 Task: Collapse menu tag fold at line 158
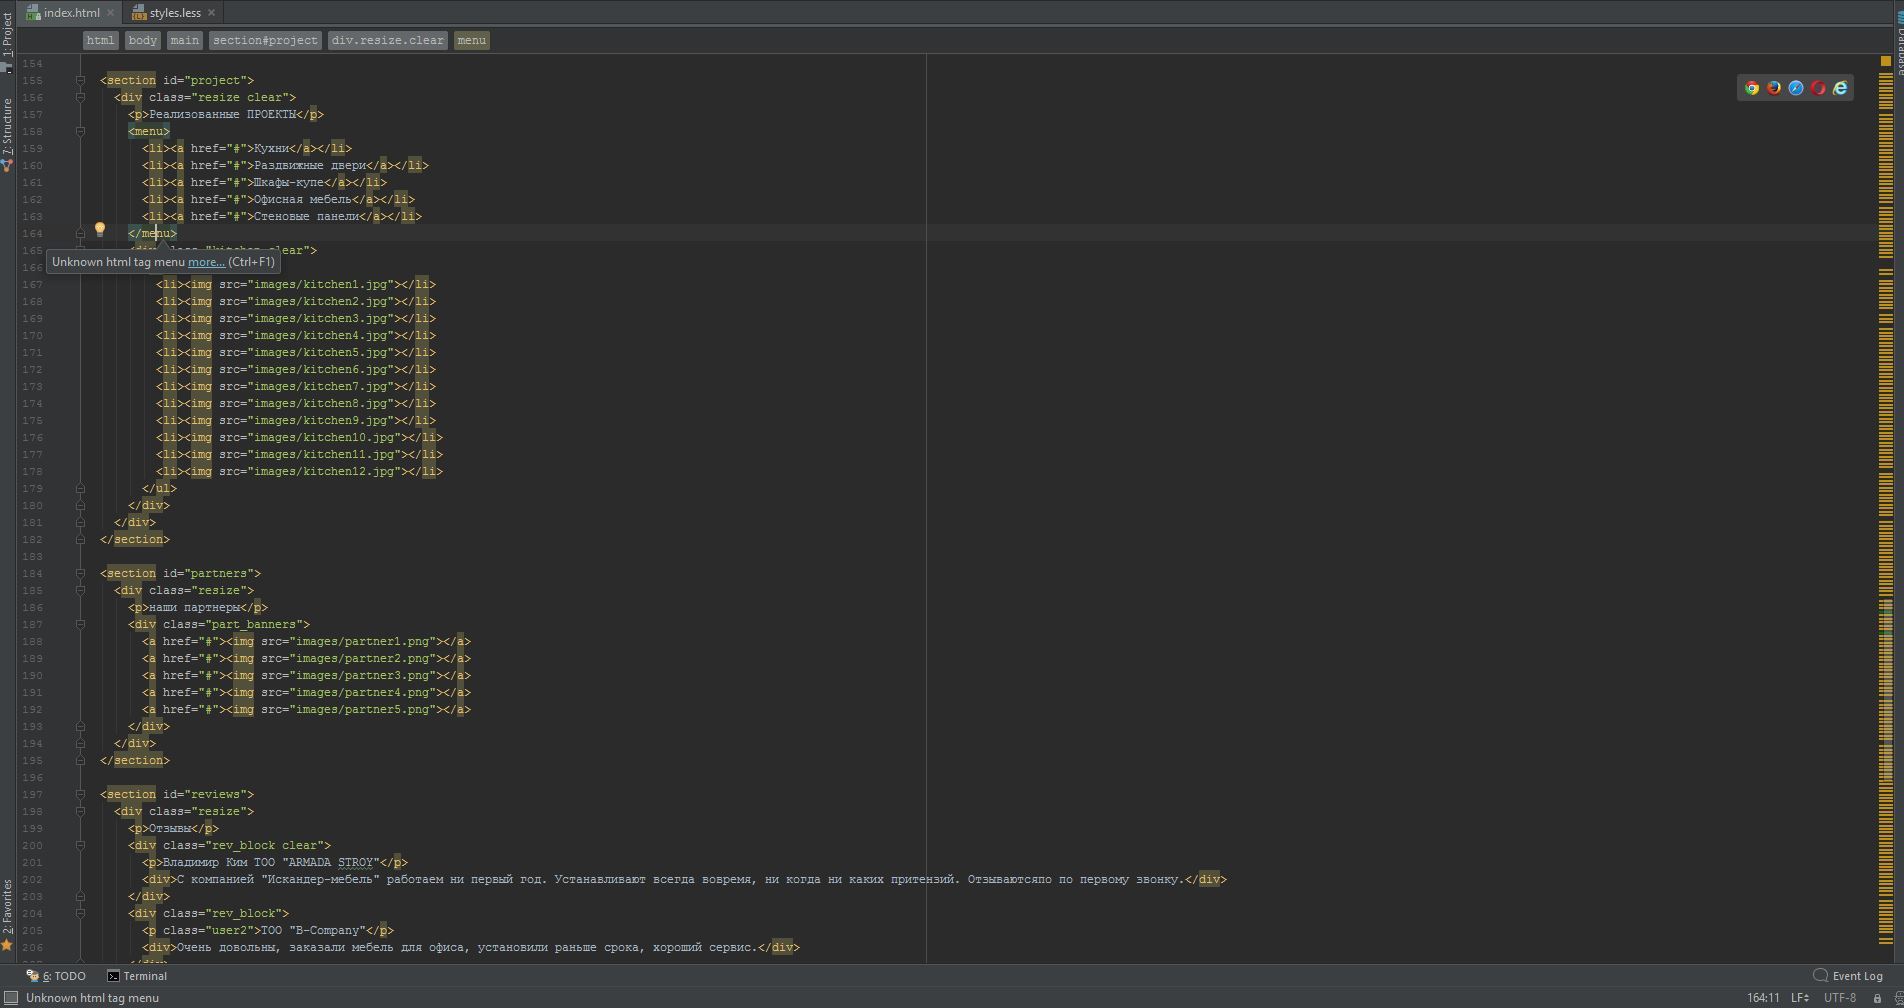click(x=80, y=131)
